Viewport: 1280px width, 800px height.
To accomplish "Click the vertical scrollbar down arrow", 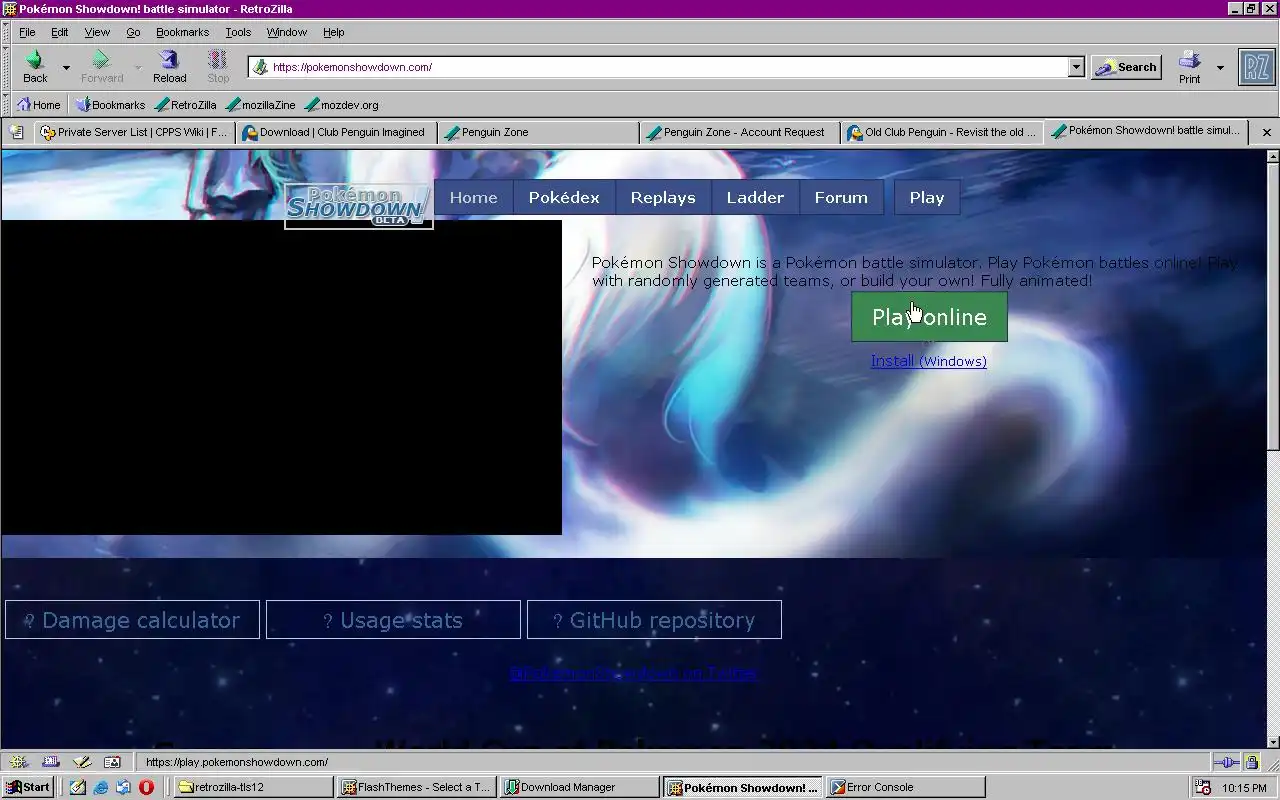I will click(1272, 741).
